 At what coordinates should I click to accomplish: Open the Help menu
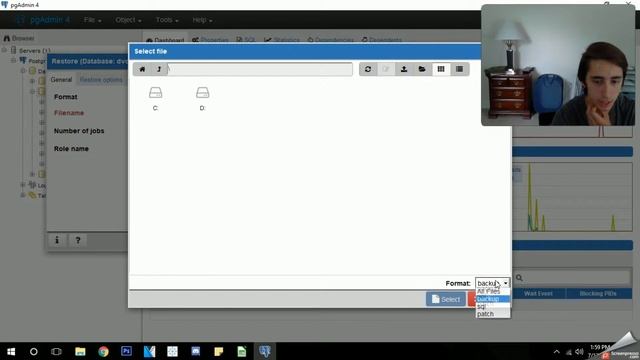point(202,20)
